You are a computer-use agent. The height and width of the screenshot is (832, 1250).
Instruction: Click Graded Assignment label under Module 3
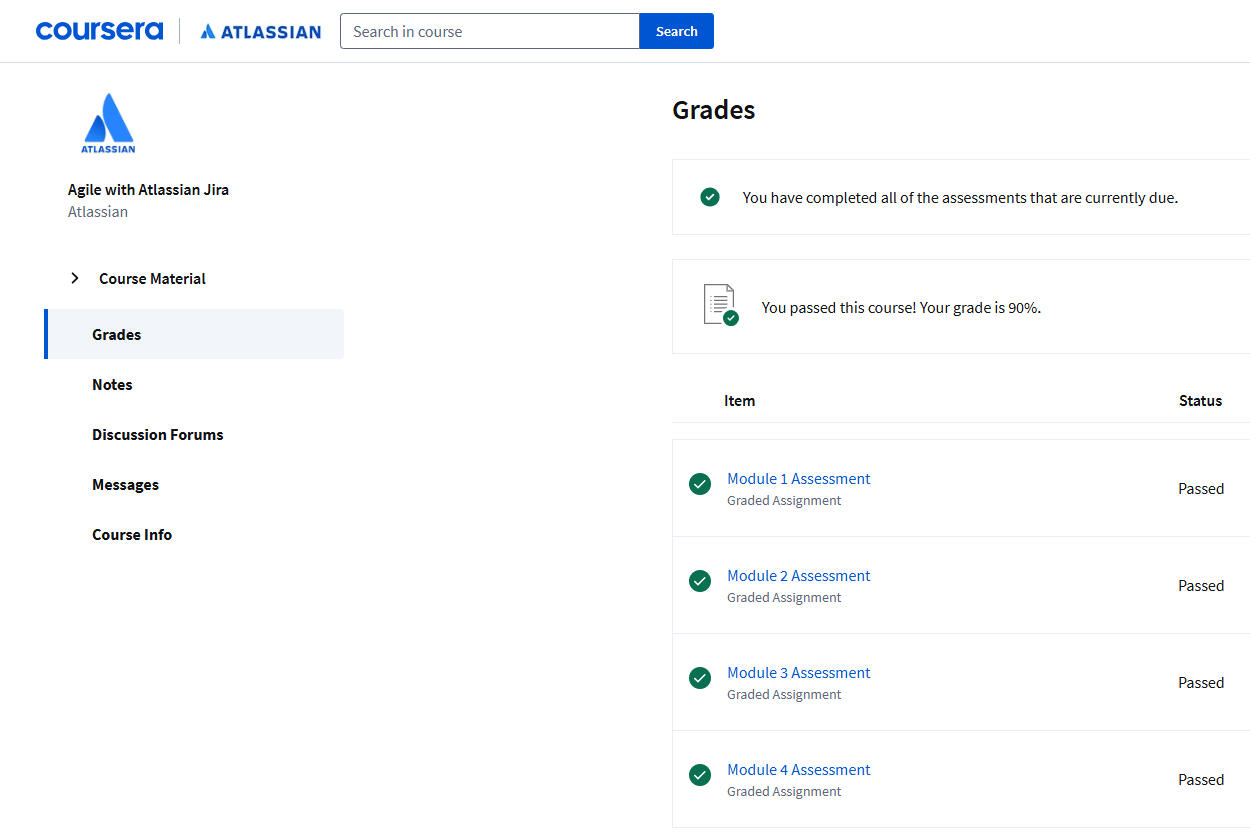tap(784, 694)
